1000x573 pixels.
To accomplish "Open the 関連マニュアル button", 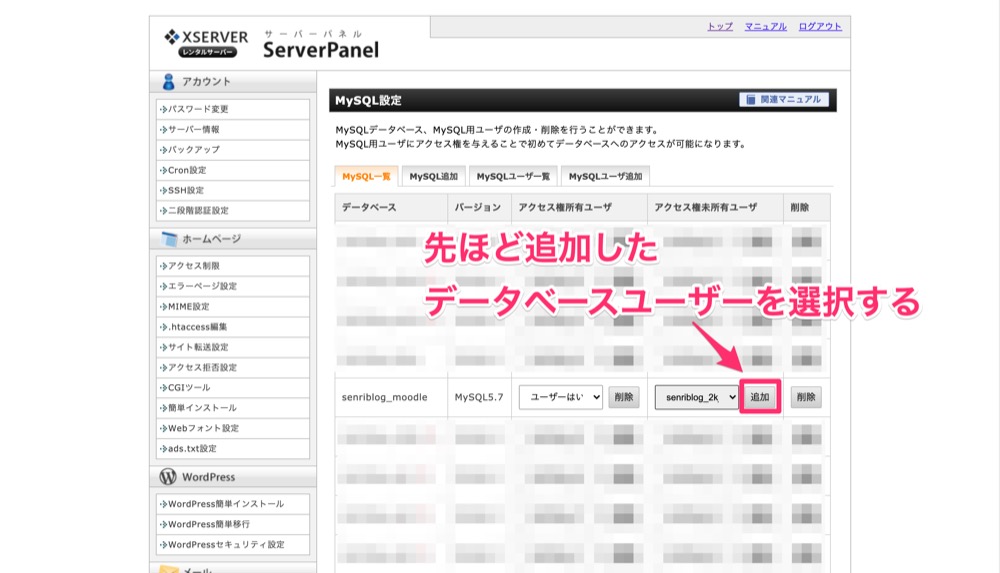I will click(x=784, y=100).
